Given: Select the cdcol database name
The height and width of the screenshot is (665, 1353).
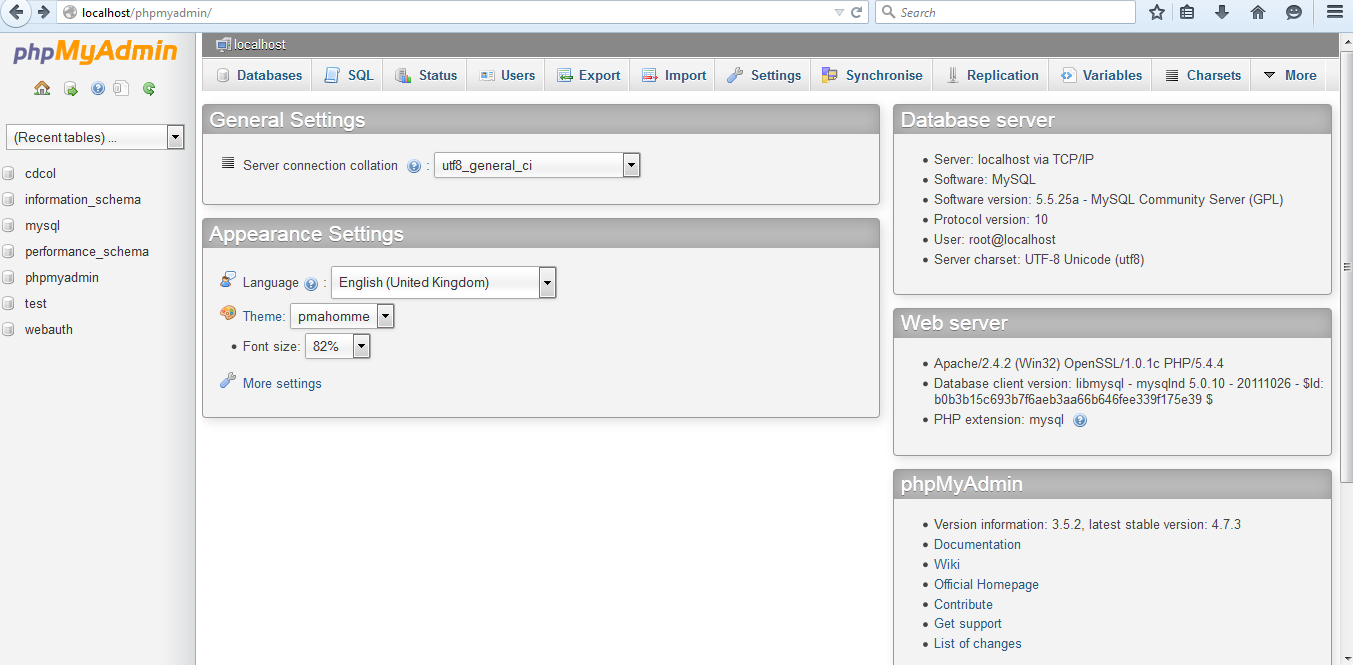Looking at the screenshot, I should 40,173.
